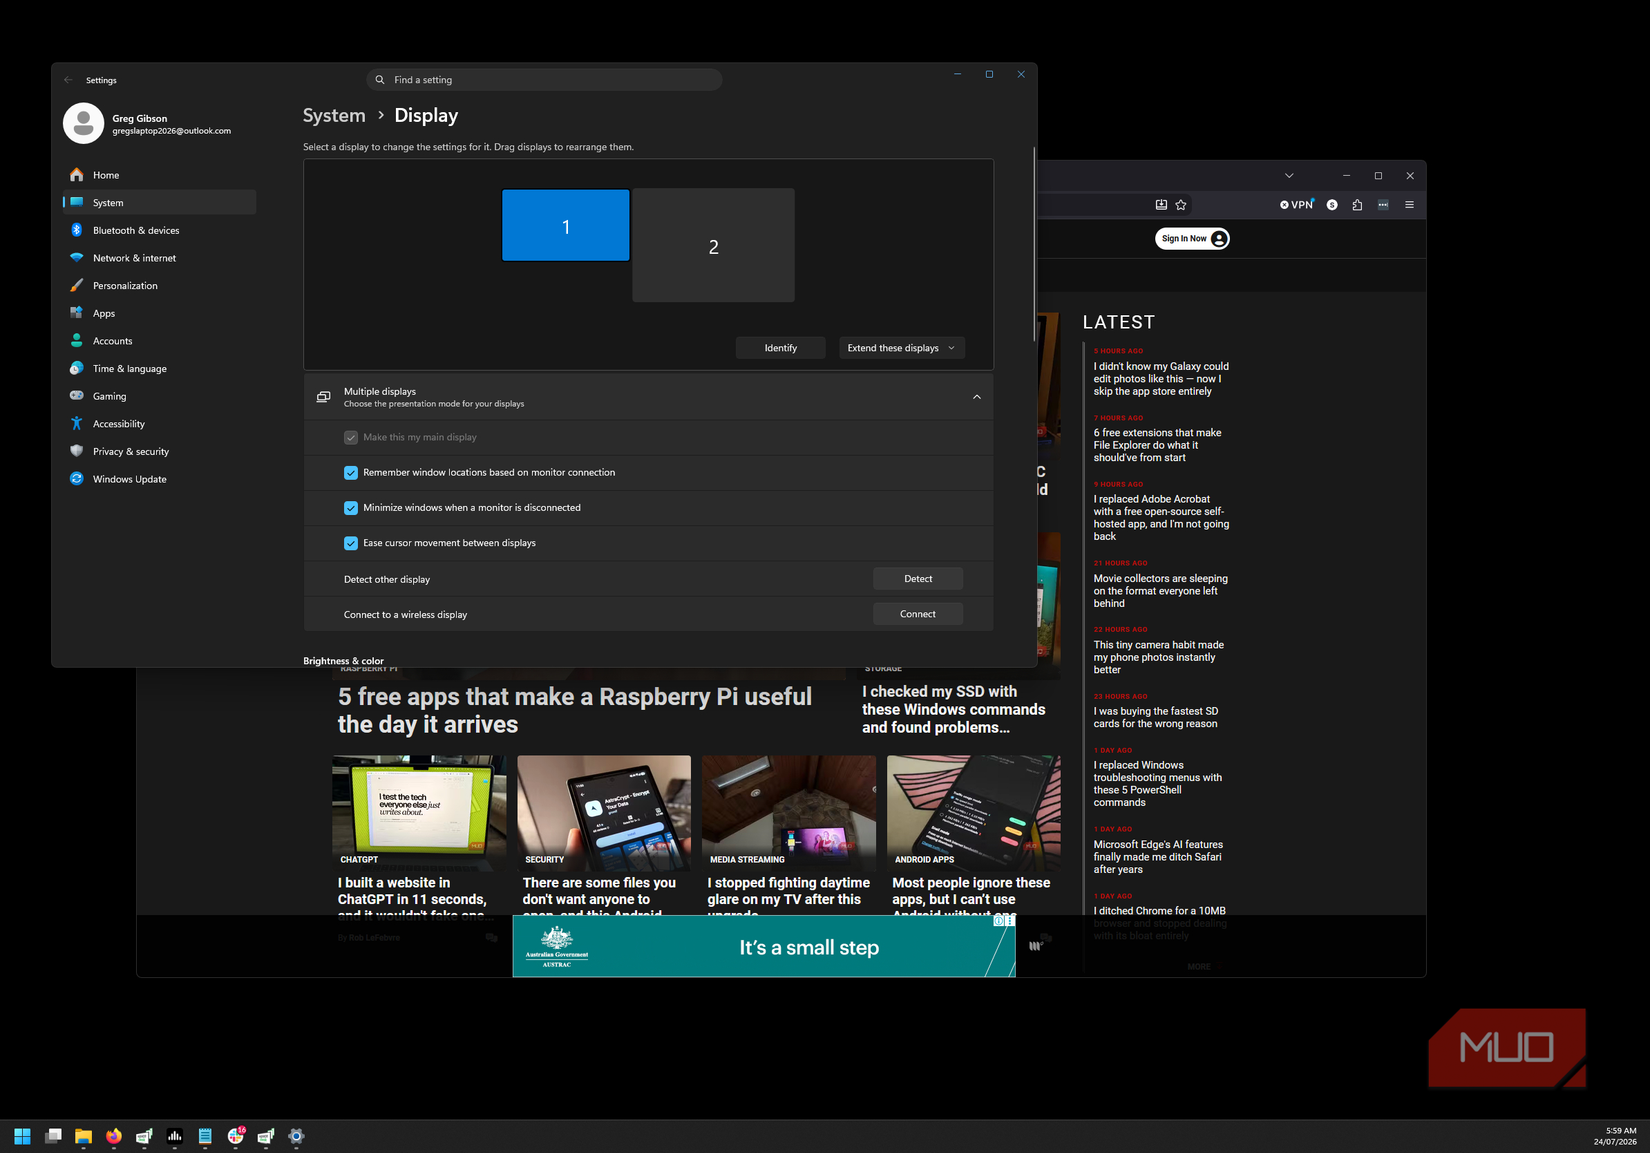1650x1153 pixels.
Task: Open the Media Streaming article thumbnail
Action: pyautogui.click(x=789, y=811)
